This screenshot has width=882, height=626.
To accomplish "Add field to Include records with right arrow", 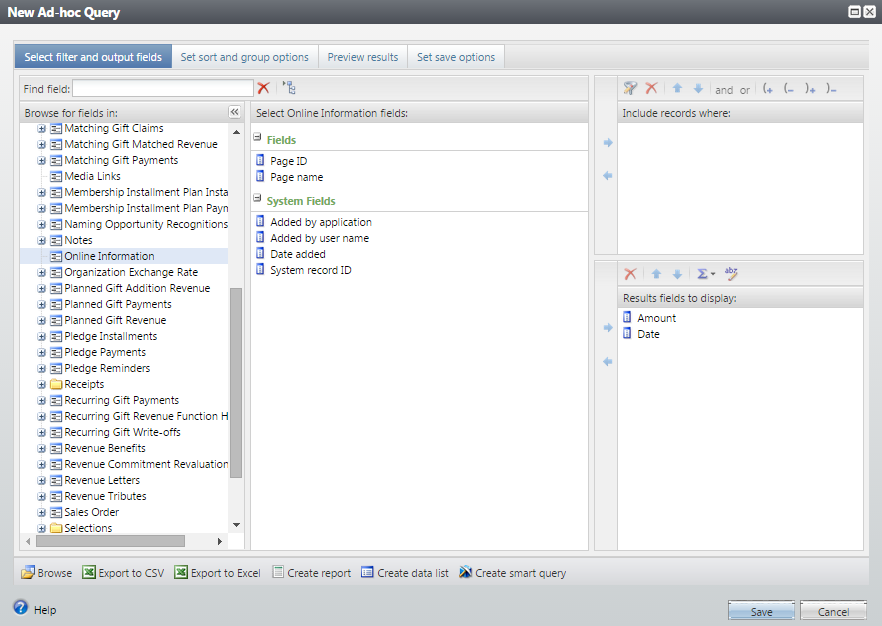I will pos(608,143).
